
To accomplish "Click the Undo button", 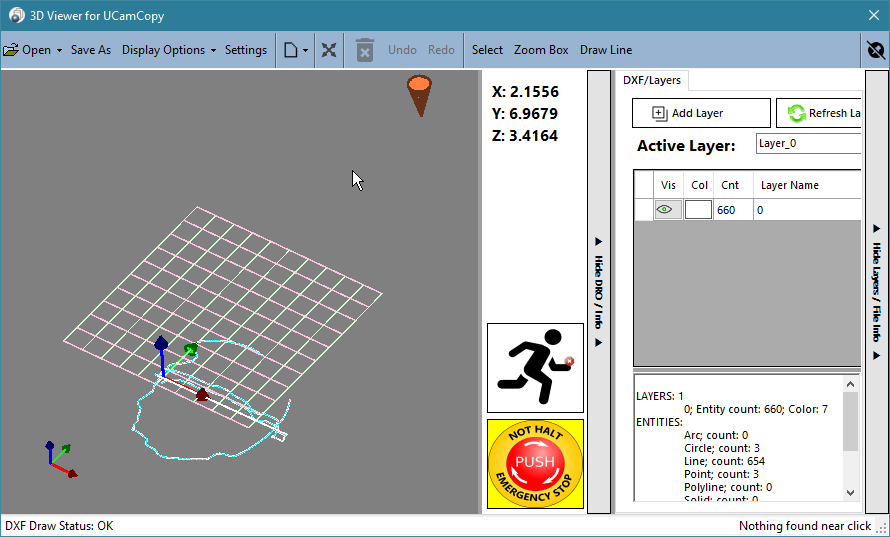I will (402, 50).
